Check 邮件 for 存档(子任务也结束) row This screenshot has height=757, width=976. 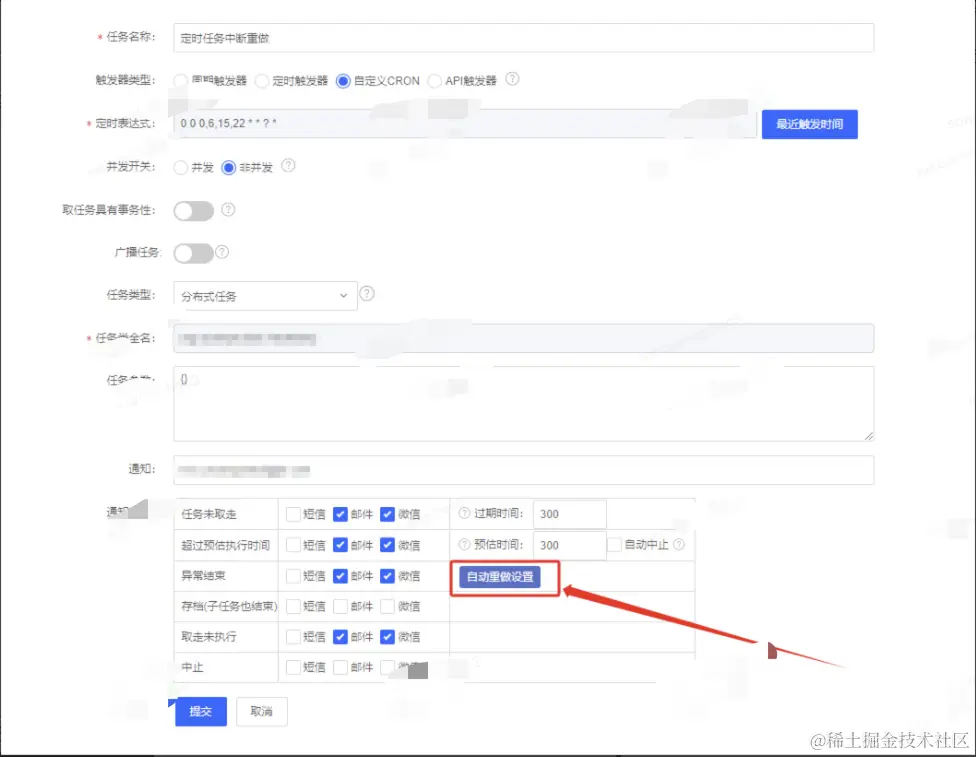pyautogui.click(x=340, y=606)
